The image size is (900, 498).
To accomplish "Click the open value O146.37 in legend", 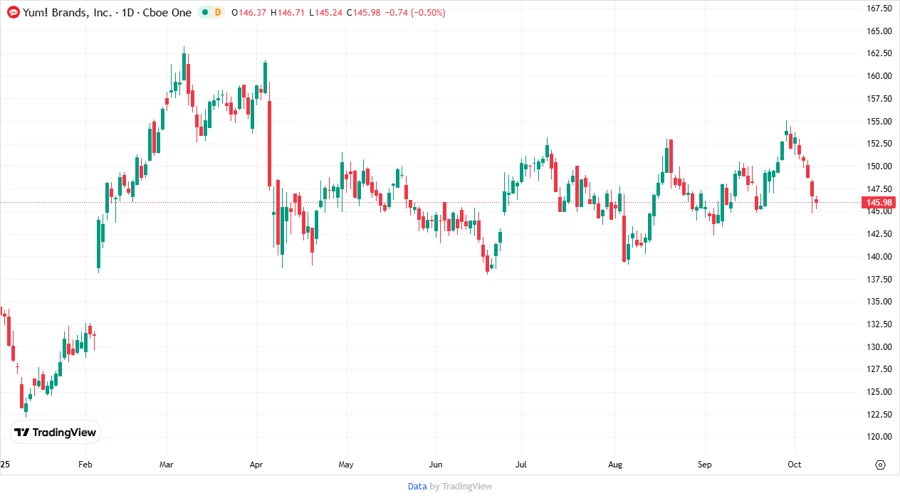I will [x=250, y=13].
